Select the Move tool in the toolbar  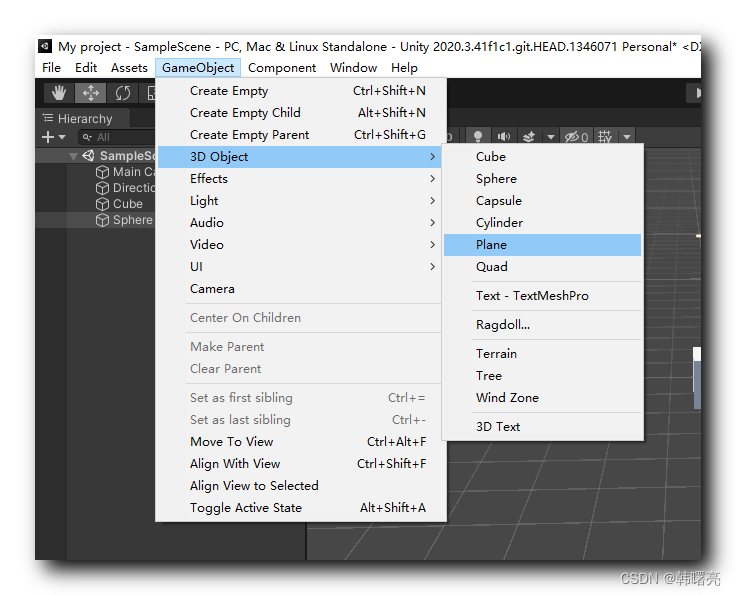(x=91, y=93)
